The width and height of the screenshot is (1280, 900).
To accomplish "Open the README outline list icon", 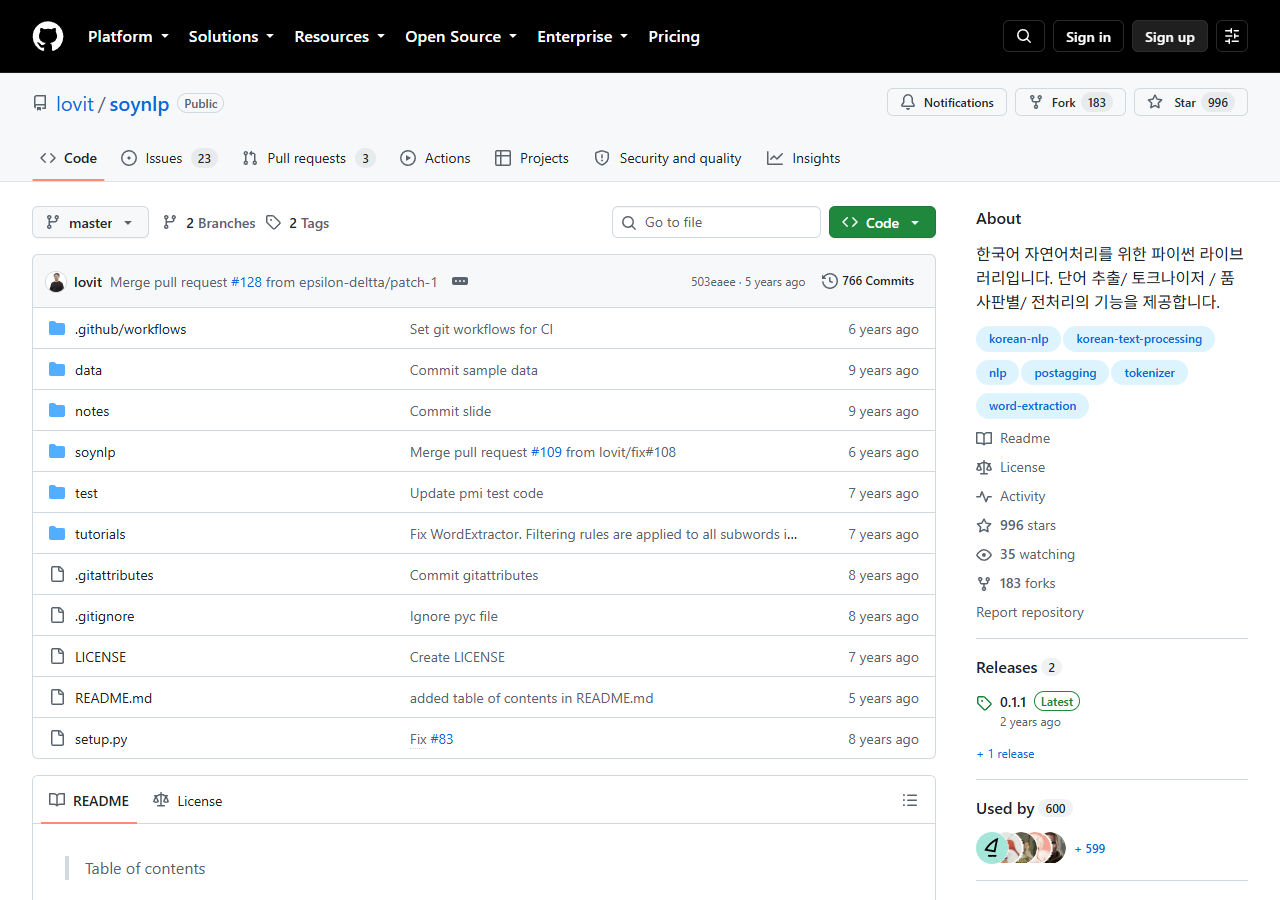I will click(910, 800).
